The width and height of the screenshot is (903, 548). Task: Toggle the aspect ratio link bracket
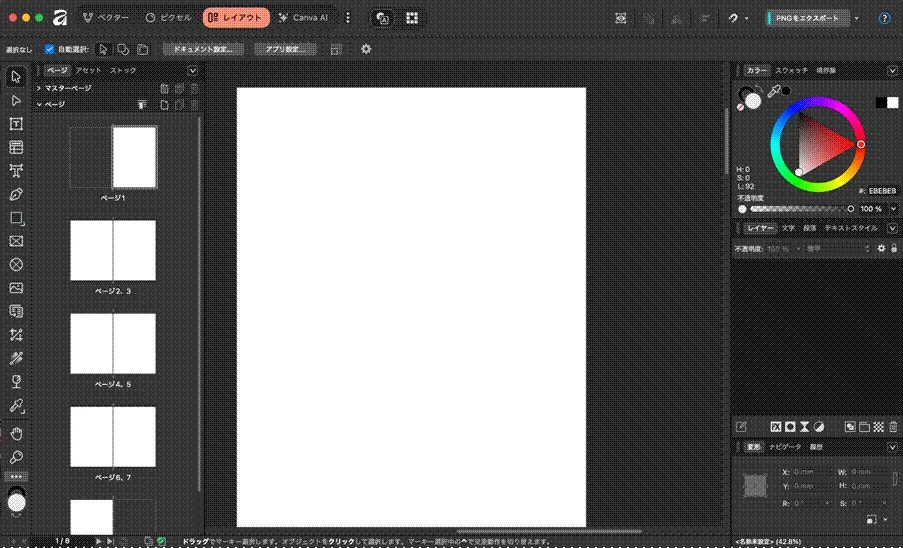click(895, 479)
